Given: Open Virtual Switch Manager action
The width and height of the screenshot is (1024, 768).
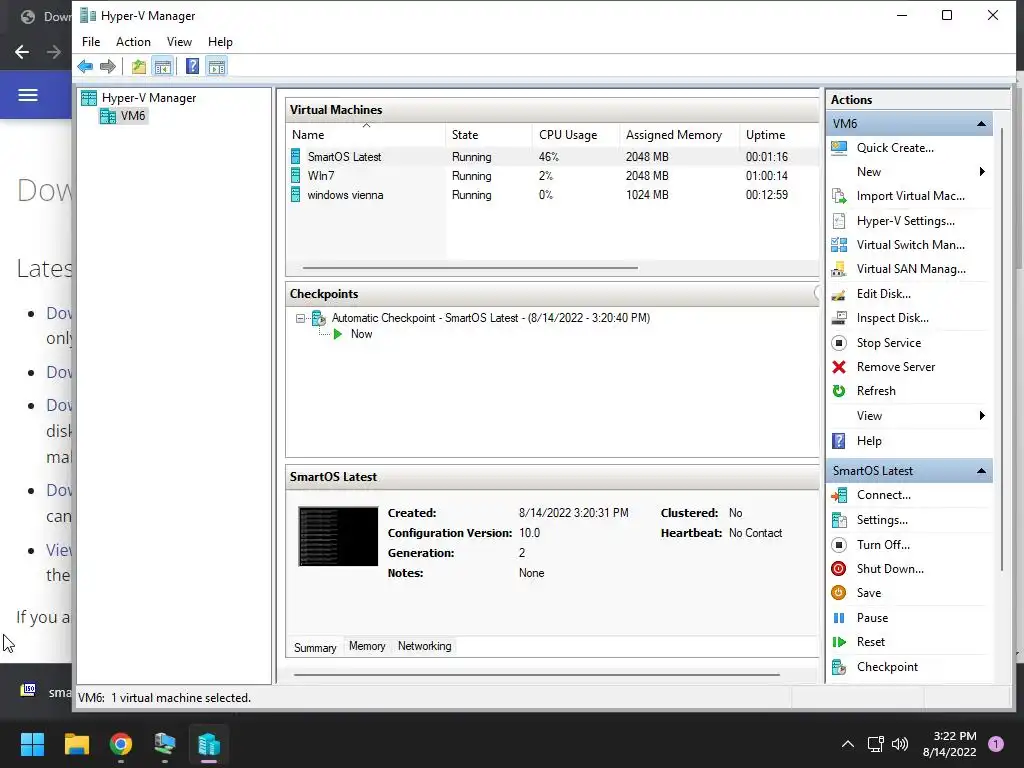Looking at the screenshot, I should pos(908,245).
